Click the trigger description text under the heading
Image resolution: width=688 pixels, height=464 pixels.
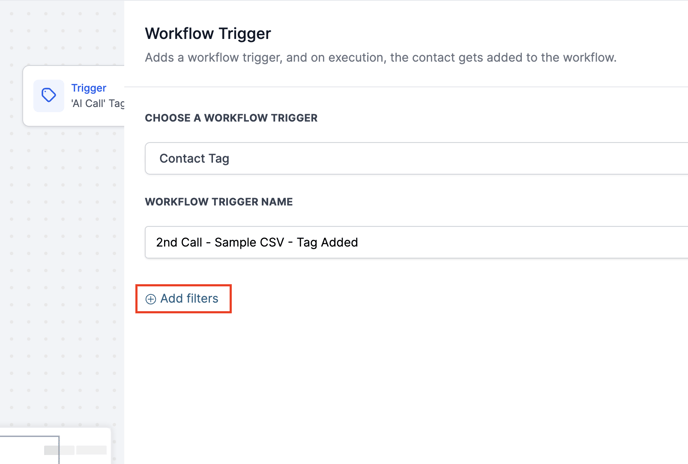point(380,57)
